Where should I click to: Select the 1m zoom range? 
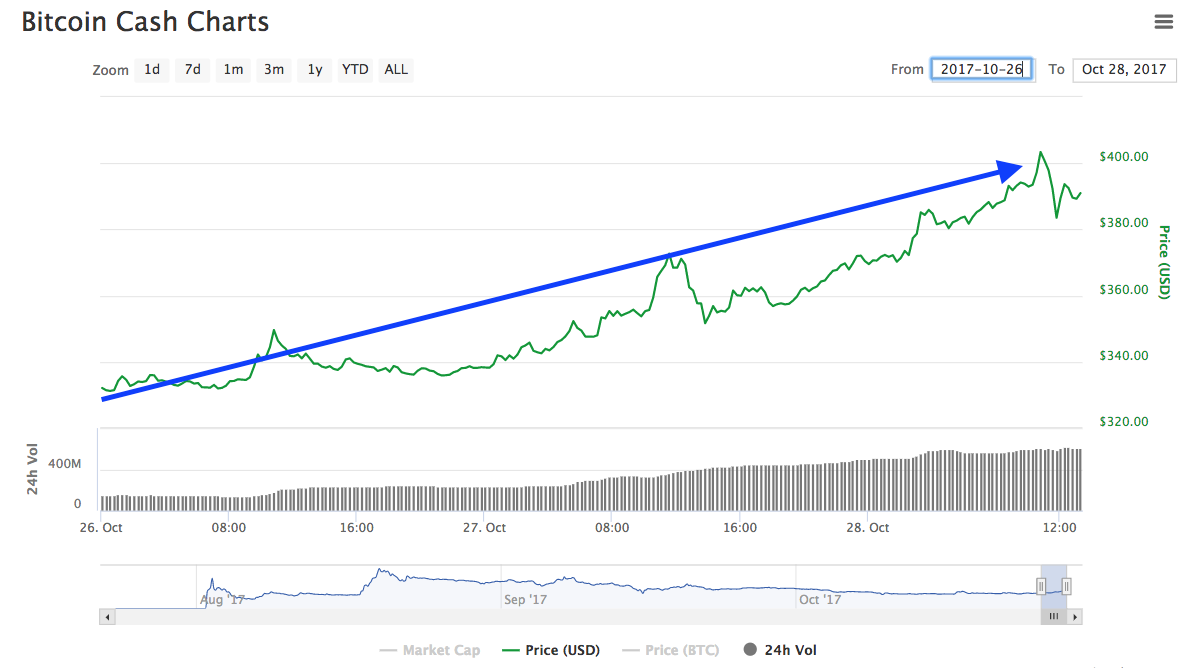click(233, 69)
